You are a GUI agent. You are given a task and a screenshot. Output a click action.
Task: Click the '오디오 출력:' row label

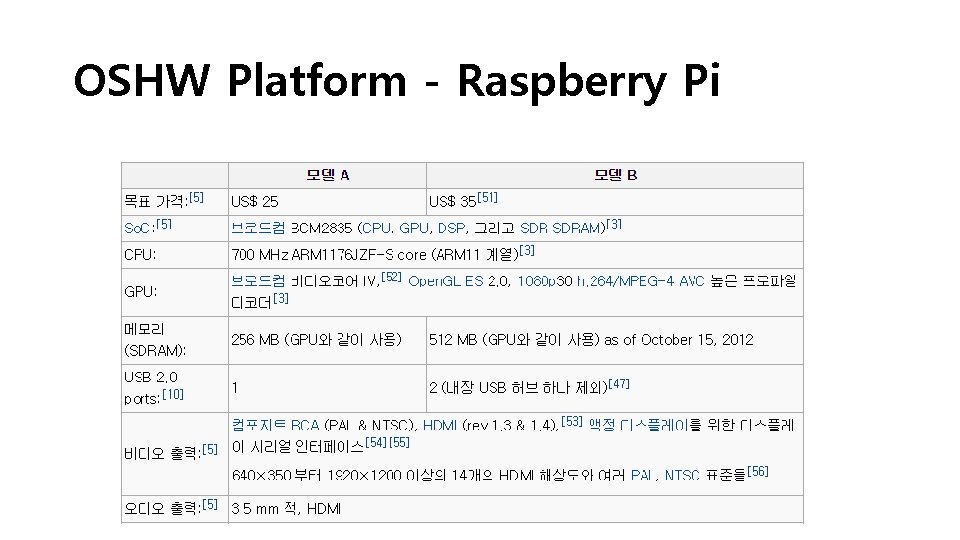coord(162,509)
